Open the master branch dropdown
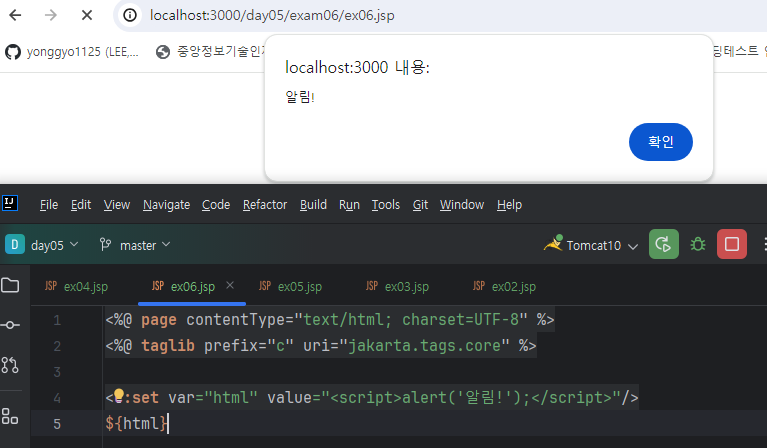 pyautogui.click(x=135, y=245)
